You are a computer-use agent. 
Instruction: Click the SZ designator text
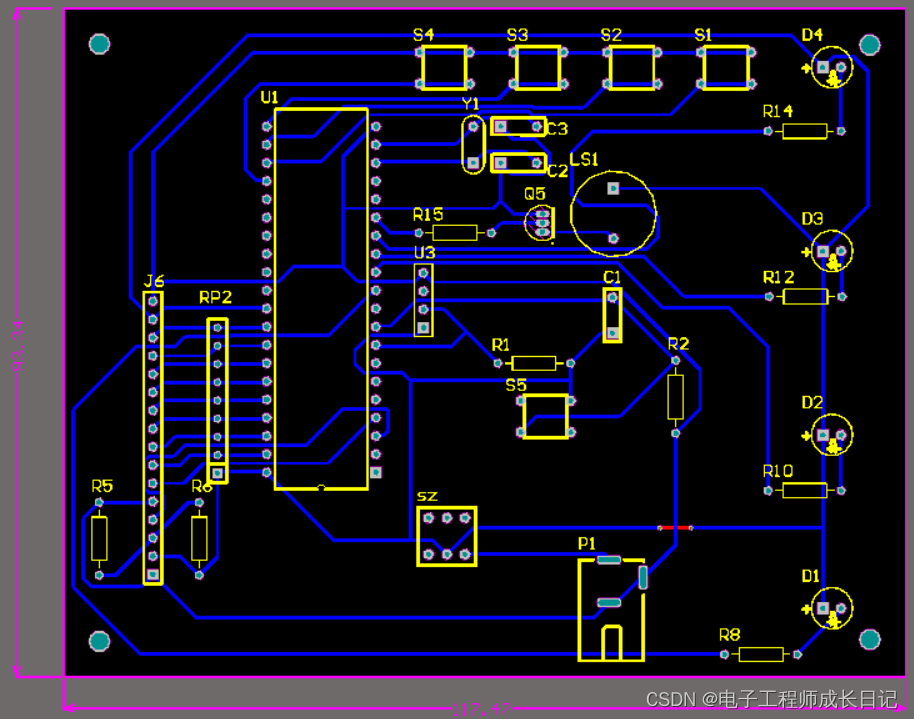[x=427, y=496]
